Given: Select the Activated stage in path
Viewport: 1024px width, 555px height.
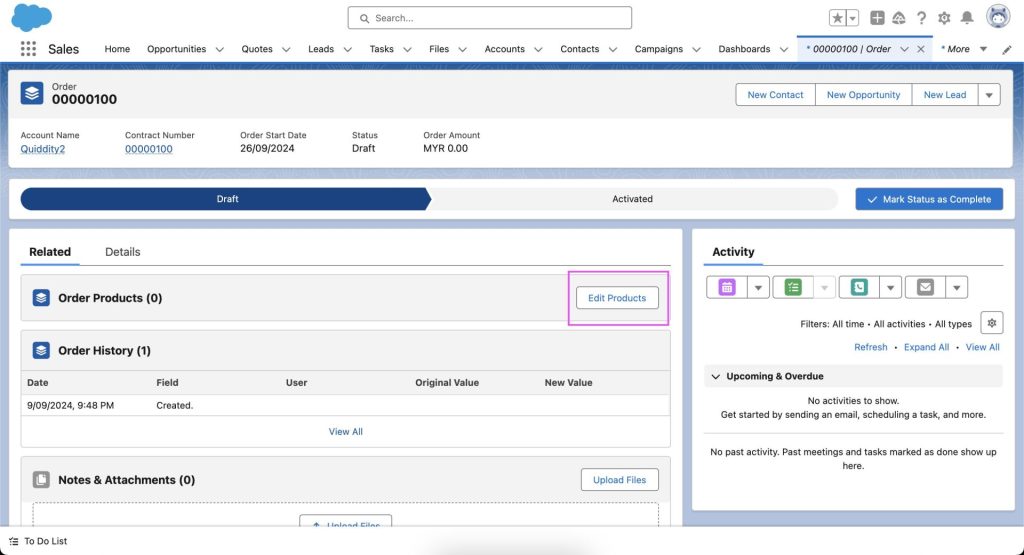Looking at the screenshot, I should click(632, 199).
